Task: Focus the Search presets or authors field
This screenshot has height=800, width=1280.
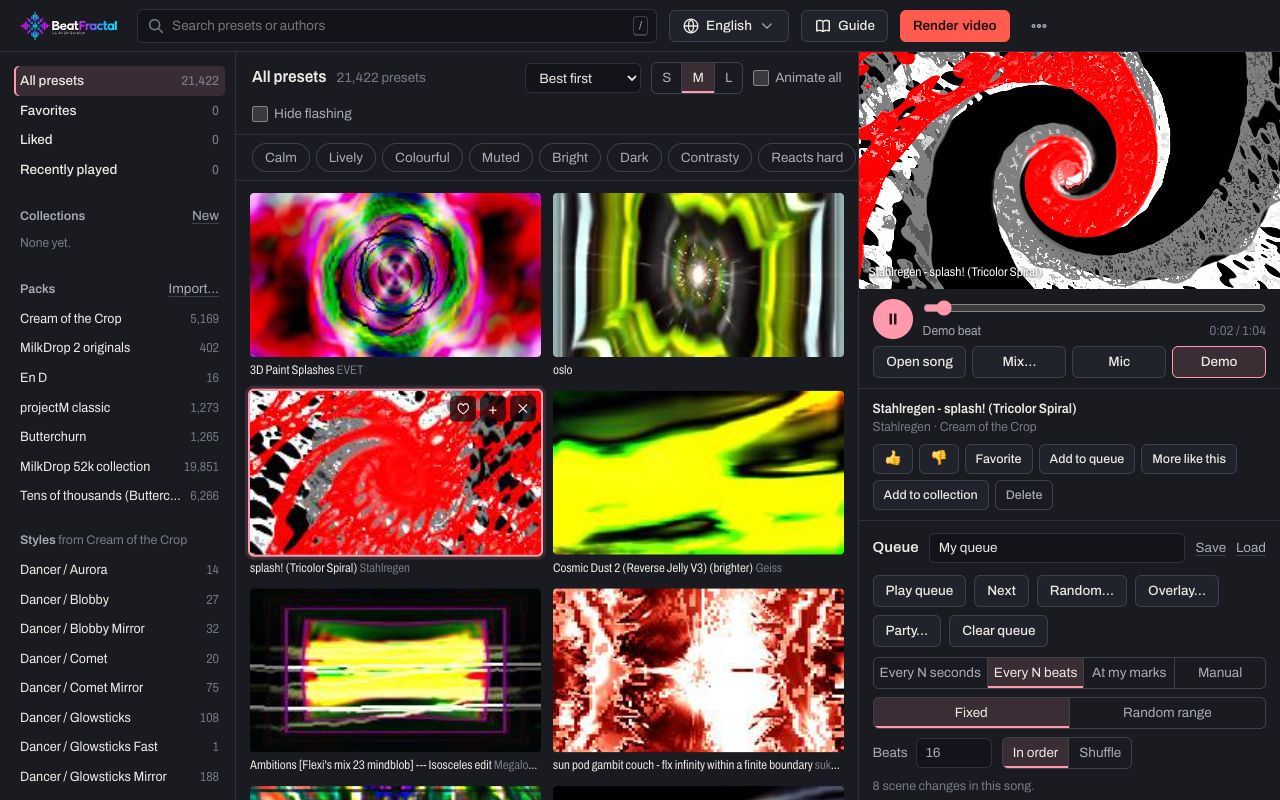Action: click(x=397, y=26)
